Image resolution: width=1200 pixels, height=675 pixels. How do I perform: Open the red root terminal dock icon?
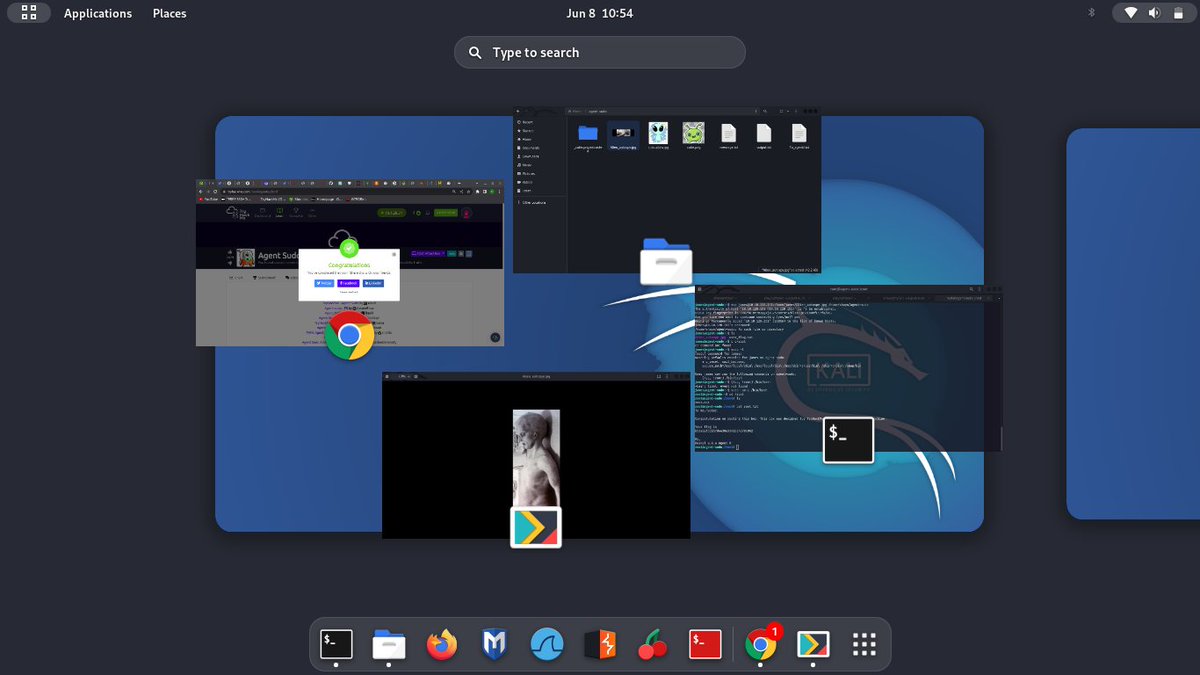707,644
